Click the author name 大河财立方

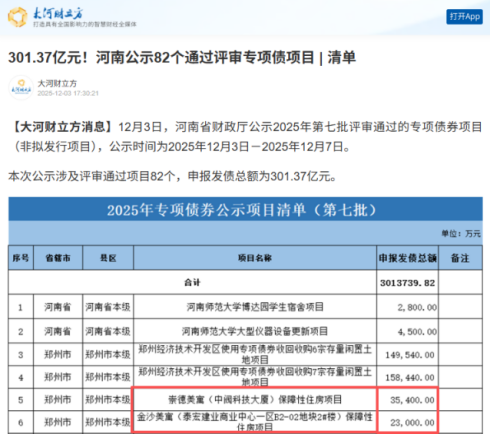pyautogui.click(x=57, y=83)
